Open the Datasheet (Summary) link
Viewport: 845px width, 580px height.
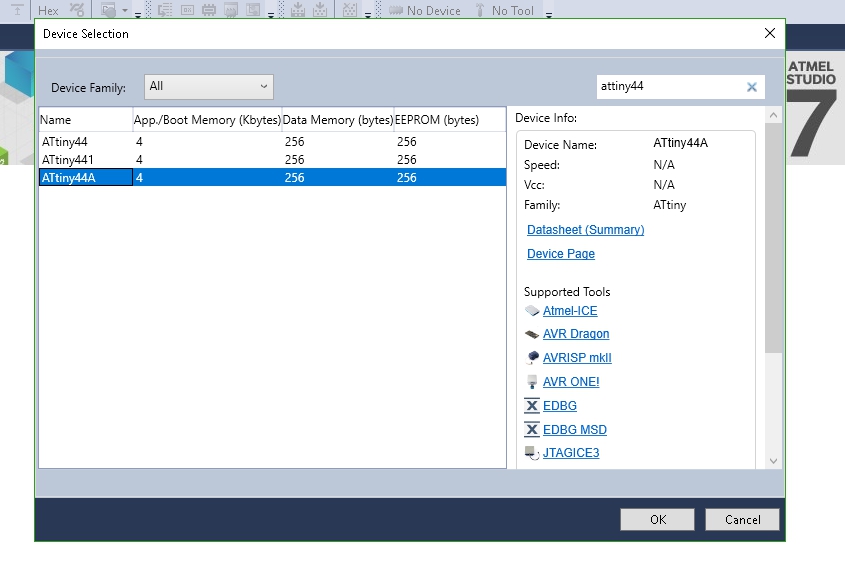pyautogui.click(x=585, y=230)
